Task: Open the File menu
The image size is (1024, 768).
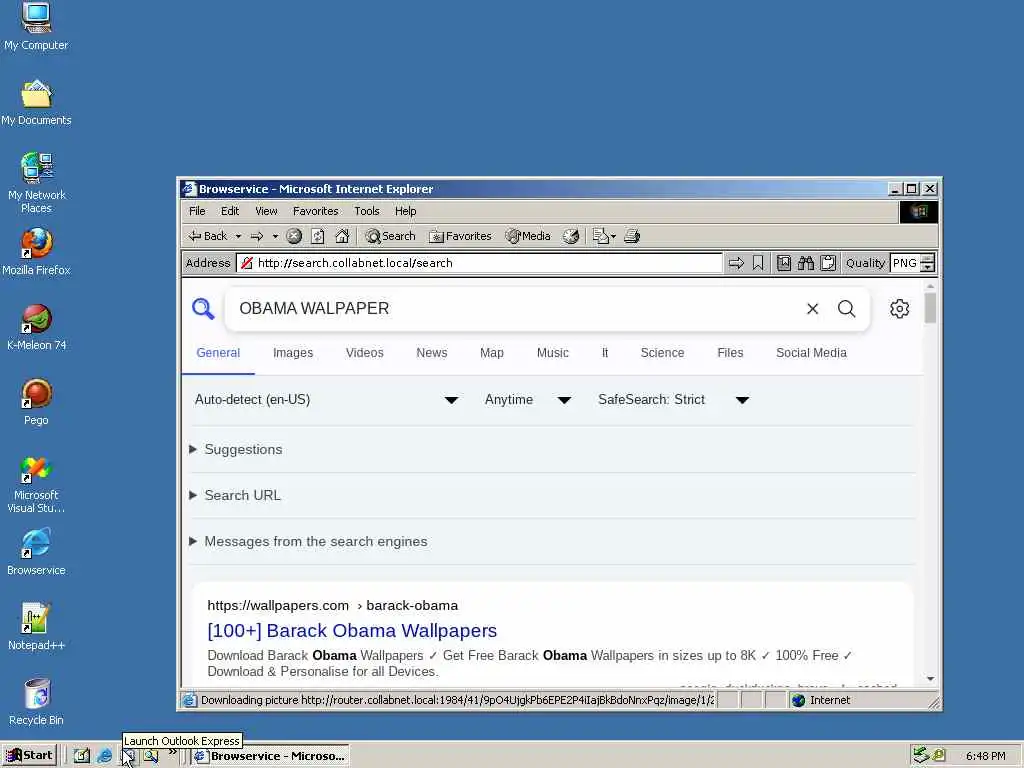Action: (x=197, y=211)
